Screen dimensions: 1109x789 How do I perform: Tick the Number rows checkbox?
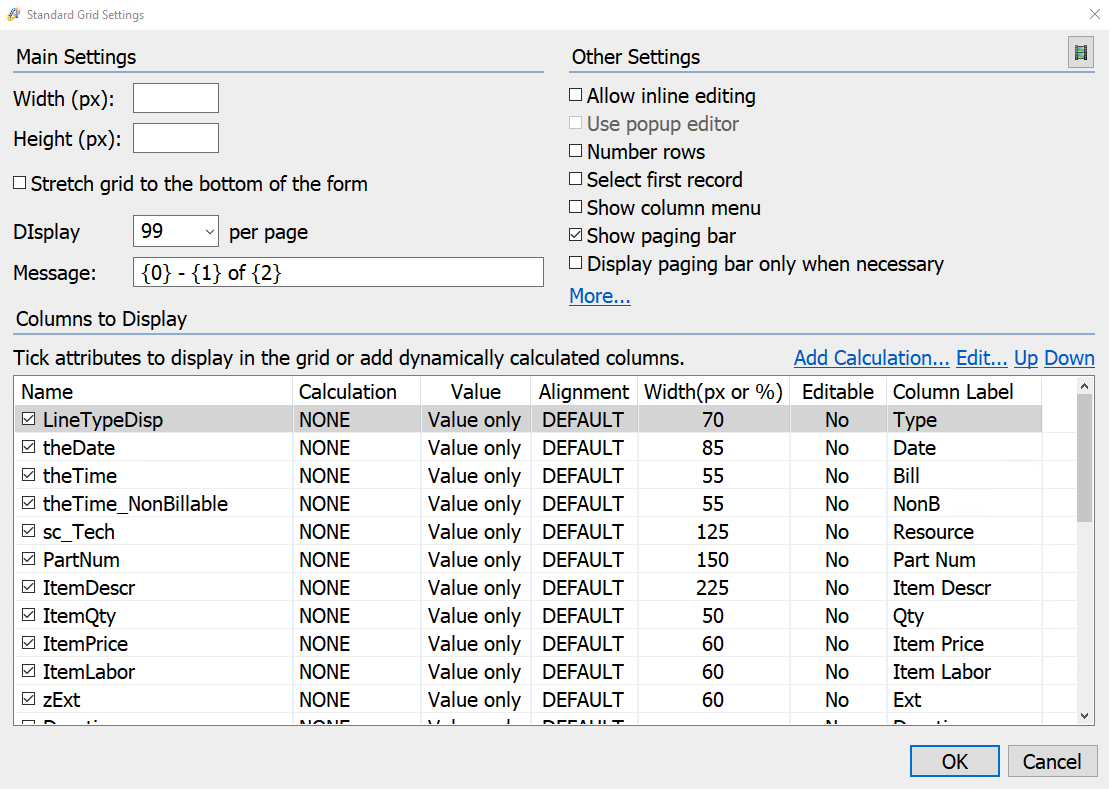(x=576, y=151)
